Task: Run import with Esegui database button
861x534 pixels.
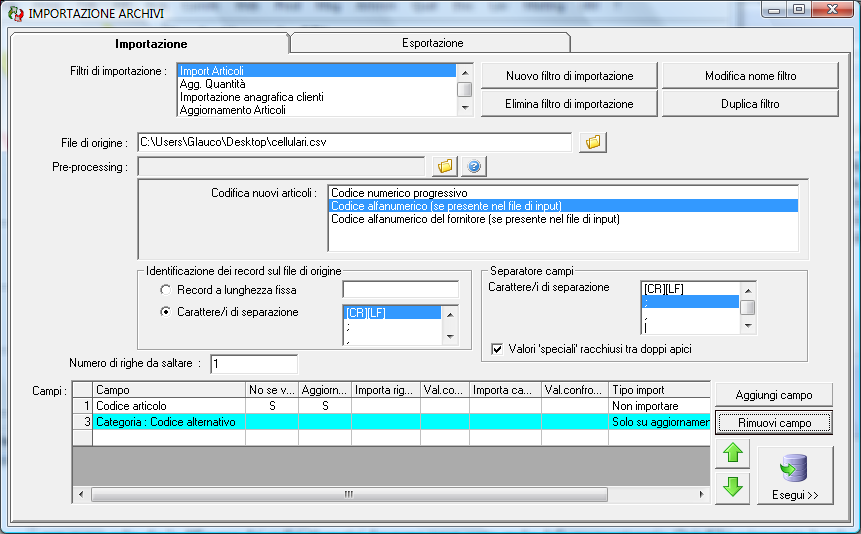Action: (795, 475)
